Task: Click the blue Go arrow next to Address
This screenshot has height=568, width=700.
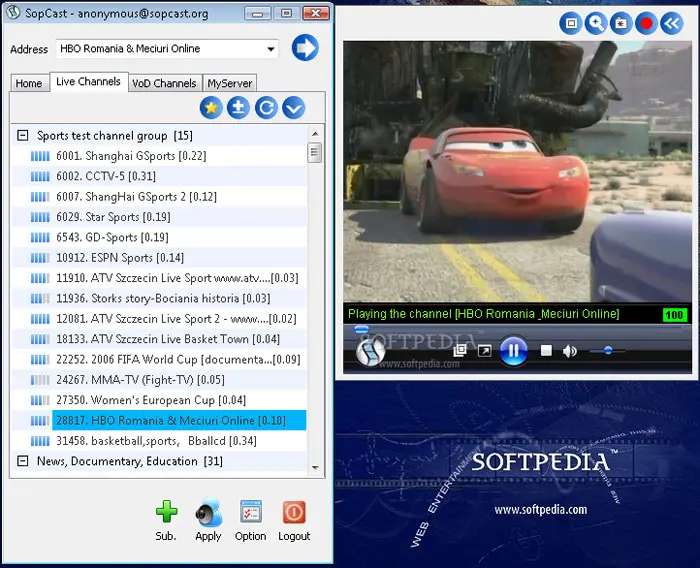Action: [305, 48]
